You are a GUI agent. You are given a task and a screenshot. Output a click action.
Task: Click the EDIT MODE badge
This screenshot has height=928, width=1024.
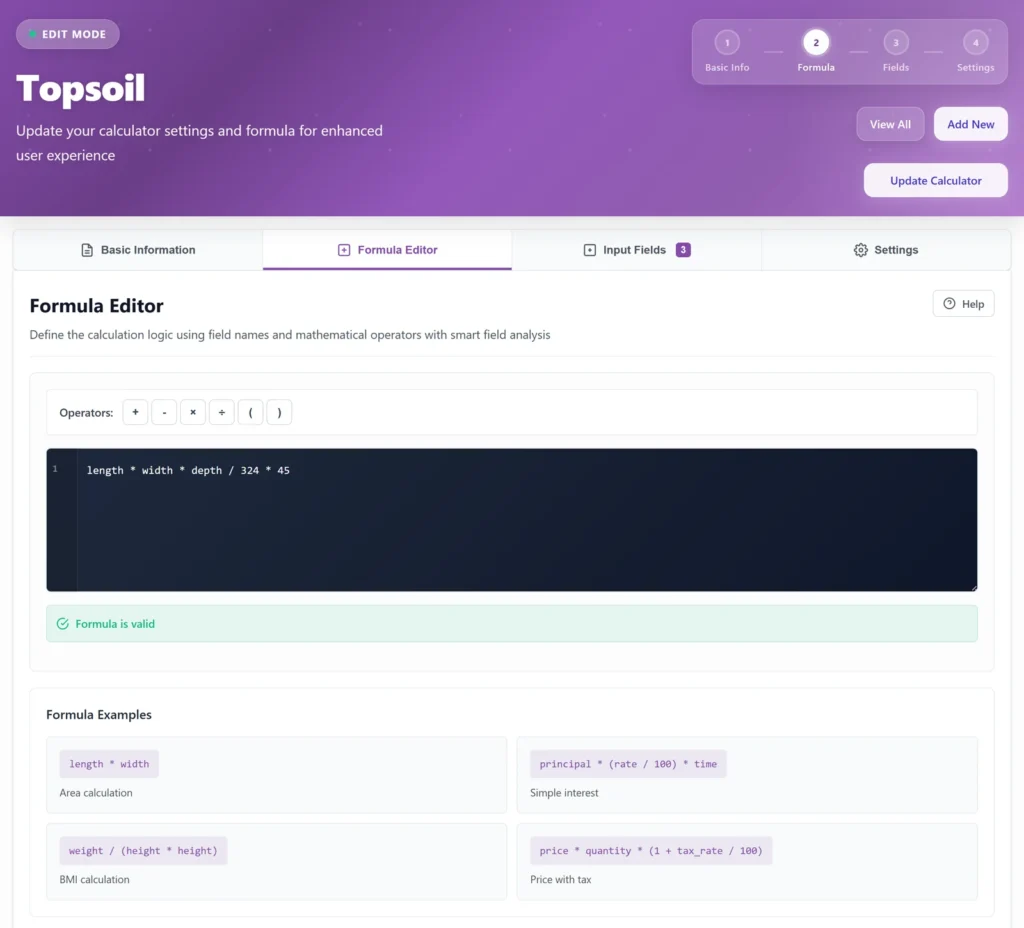(68, 34)
